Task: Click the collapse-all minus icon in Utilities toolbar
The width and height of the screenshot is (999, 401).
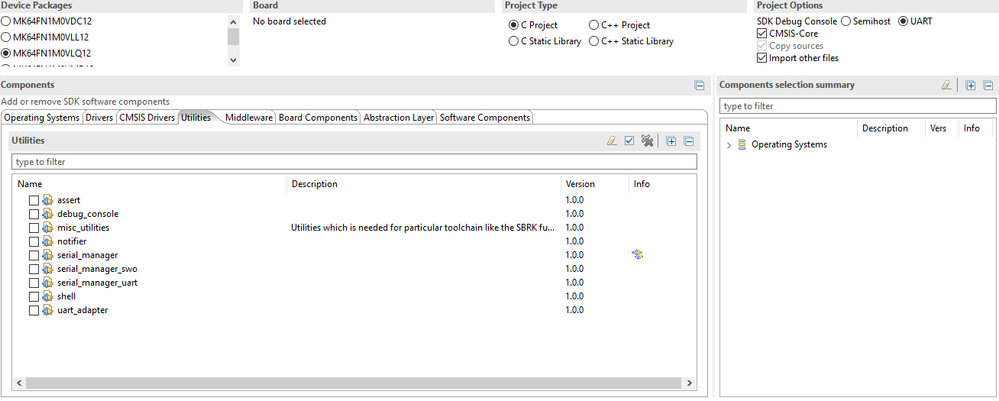Action: click(688, 141)
